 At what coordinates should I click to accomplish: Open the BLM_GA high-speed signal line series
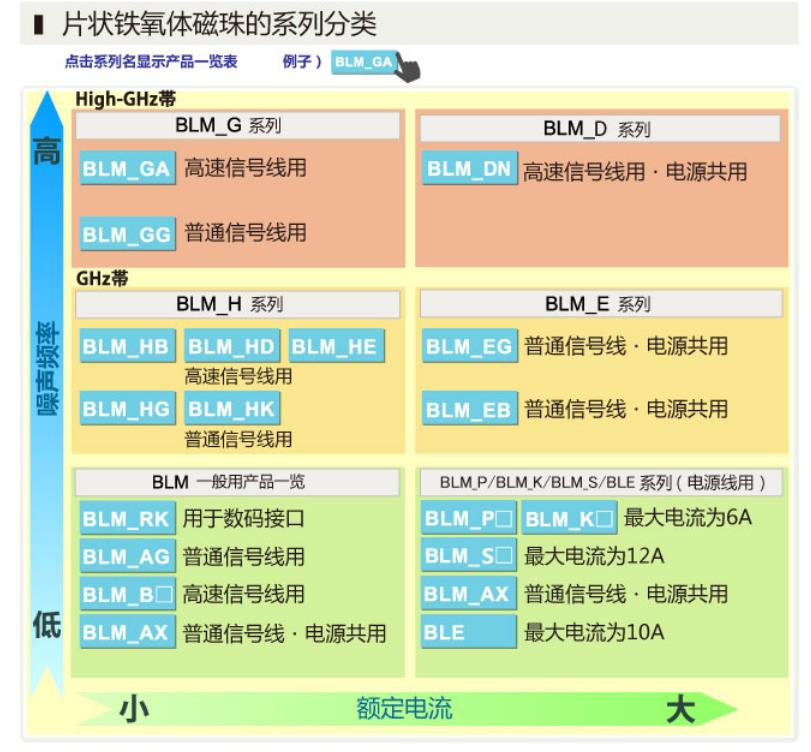coord(127,169)
